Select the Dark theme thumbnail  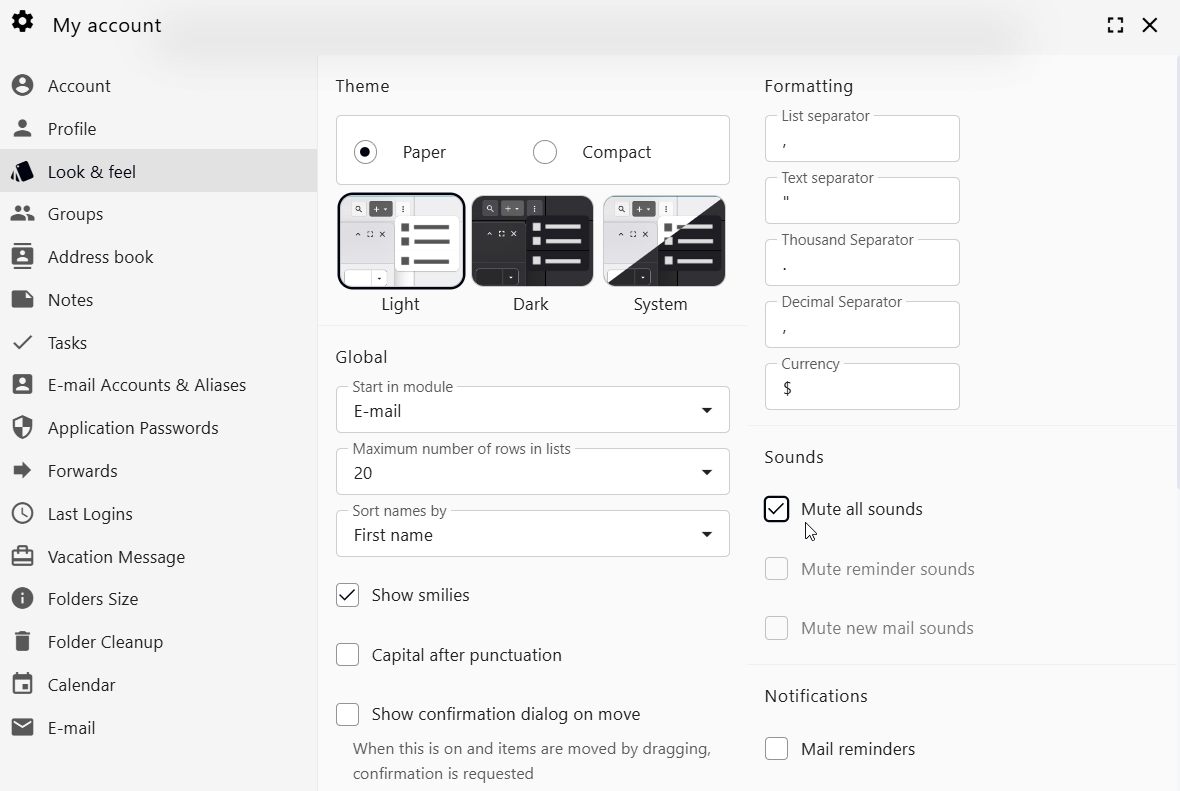point(531,240)
